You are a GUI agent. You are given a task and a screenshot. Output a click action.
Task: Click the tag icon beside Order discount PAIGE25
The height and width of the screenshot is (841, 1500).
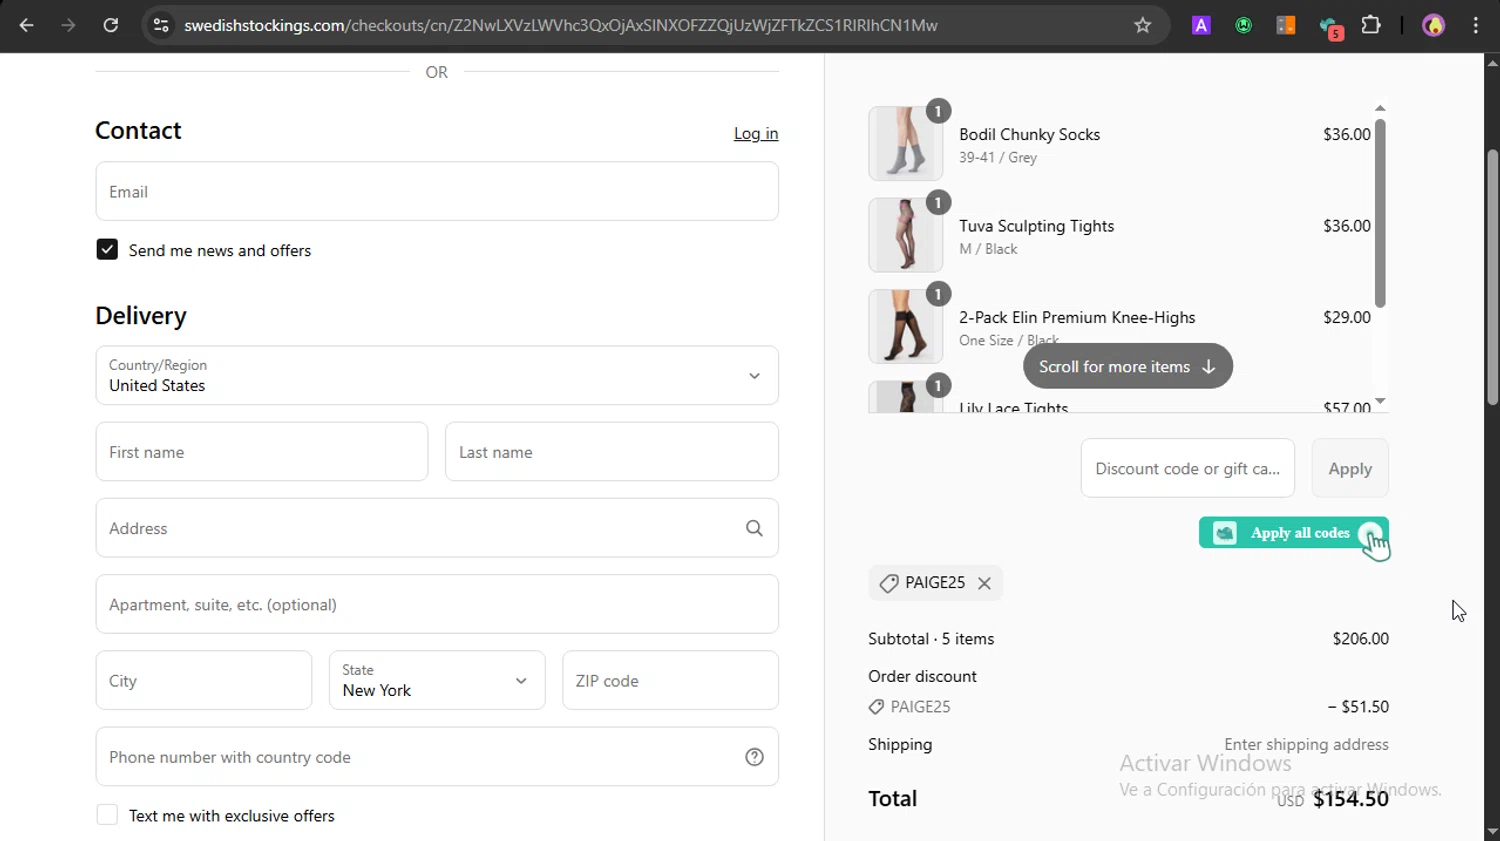[x=876, y=707]
